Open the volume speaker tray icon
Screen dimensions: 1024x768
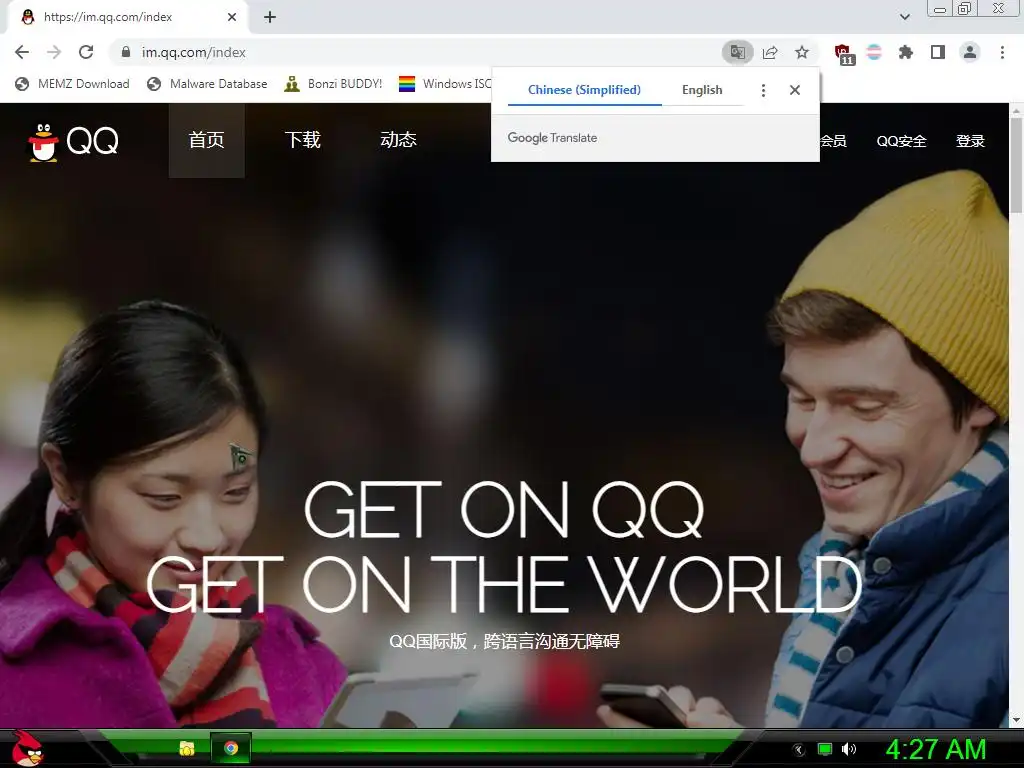(849, 749)
